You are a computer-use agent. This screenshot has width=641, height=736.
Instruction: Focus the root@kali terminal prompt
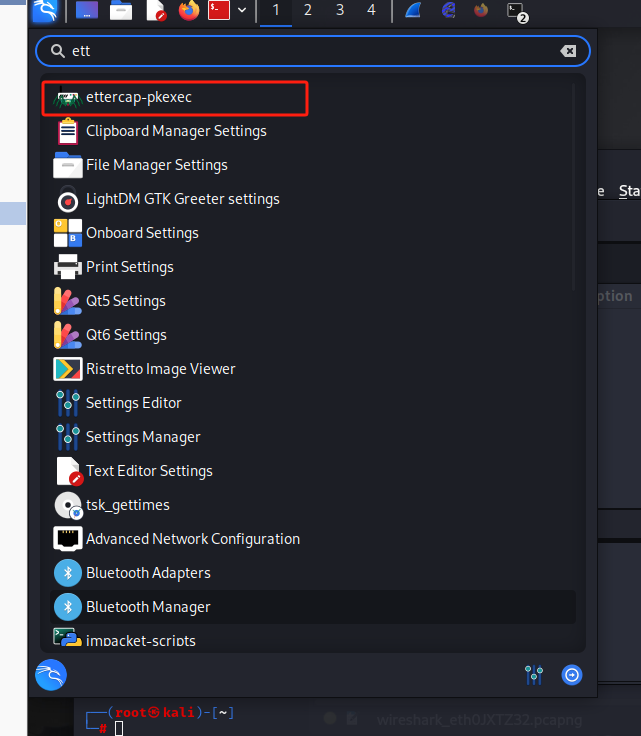point(160,721)
